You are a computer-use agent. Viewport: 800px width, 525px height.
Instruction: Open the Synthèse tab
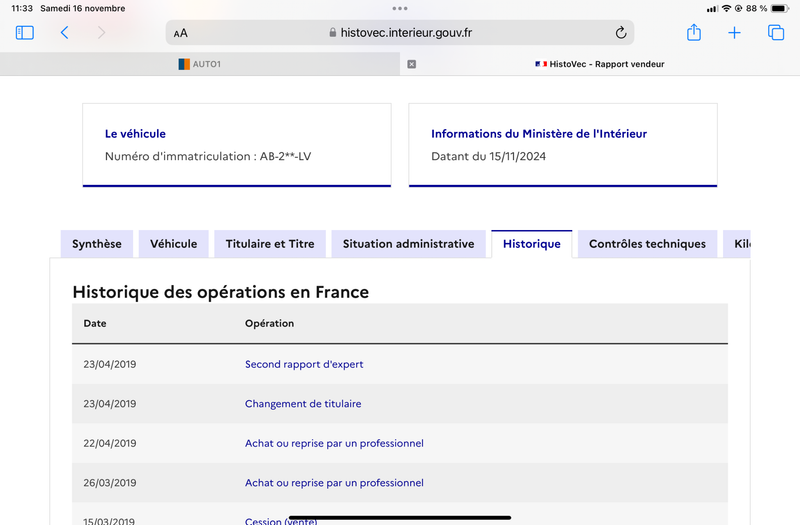97,244
